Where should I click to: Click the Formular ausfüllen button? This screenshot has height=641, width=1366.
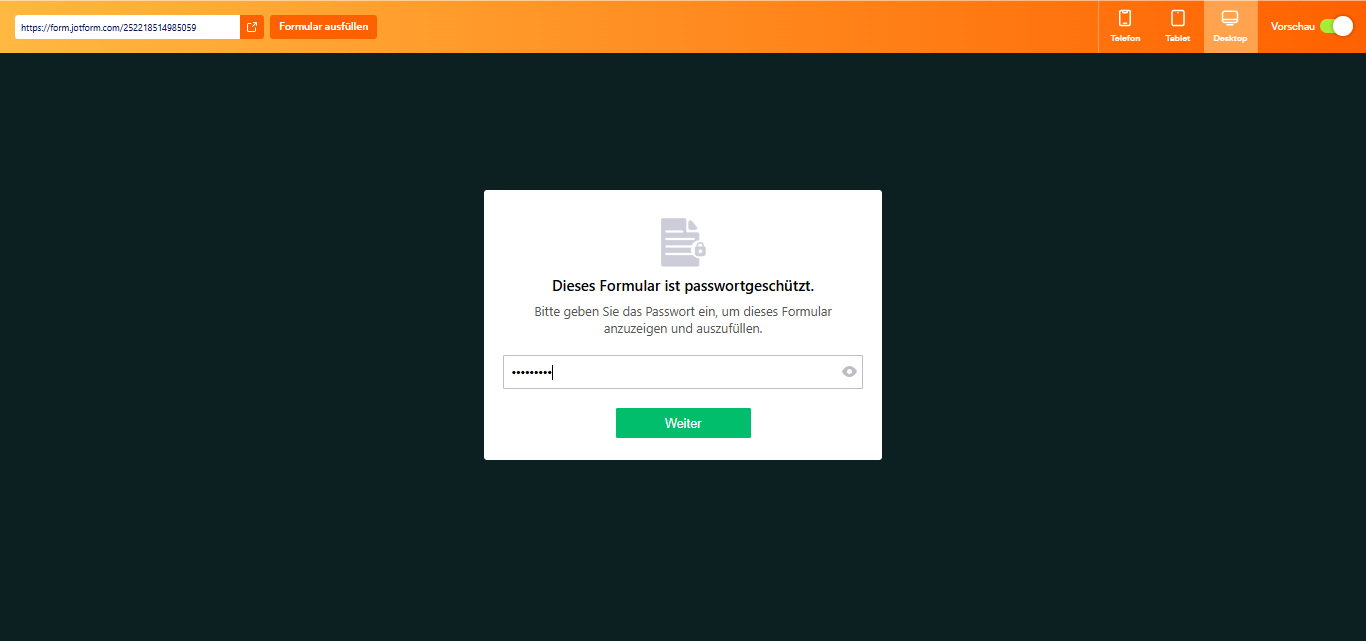(x=323, y=27)
